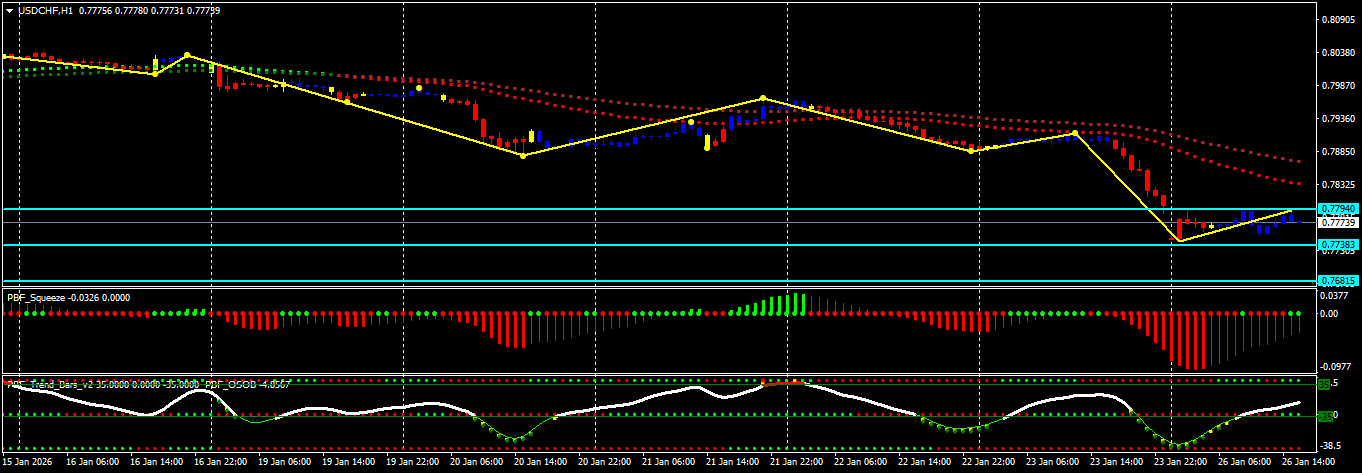Click the -0.0977 squeeze scale value
This screenshot has width=1362, height=473.
tap(1336, 366)
